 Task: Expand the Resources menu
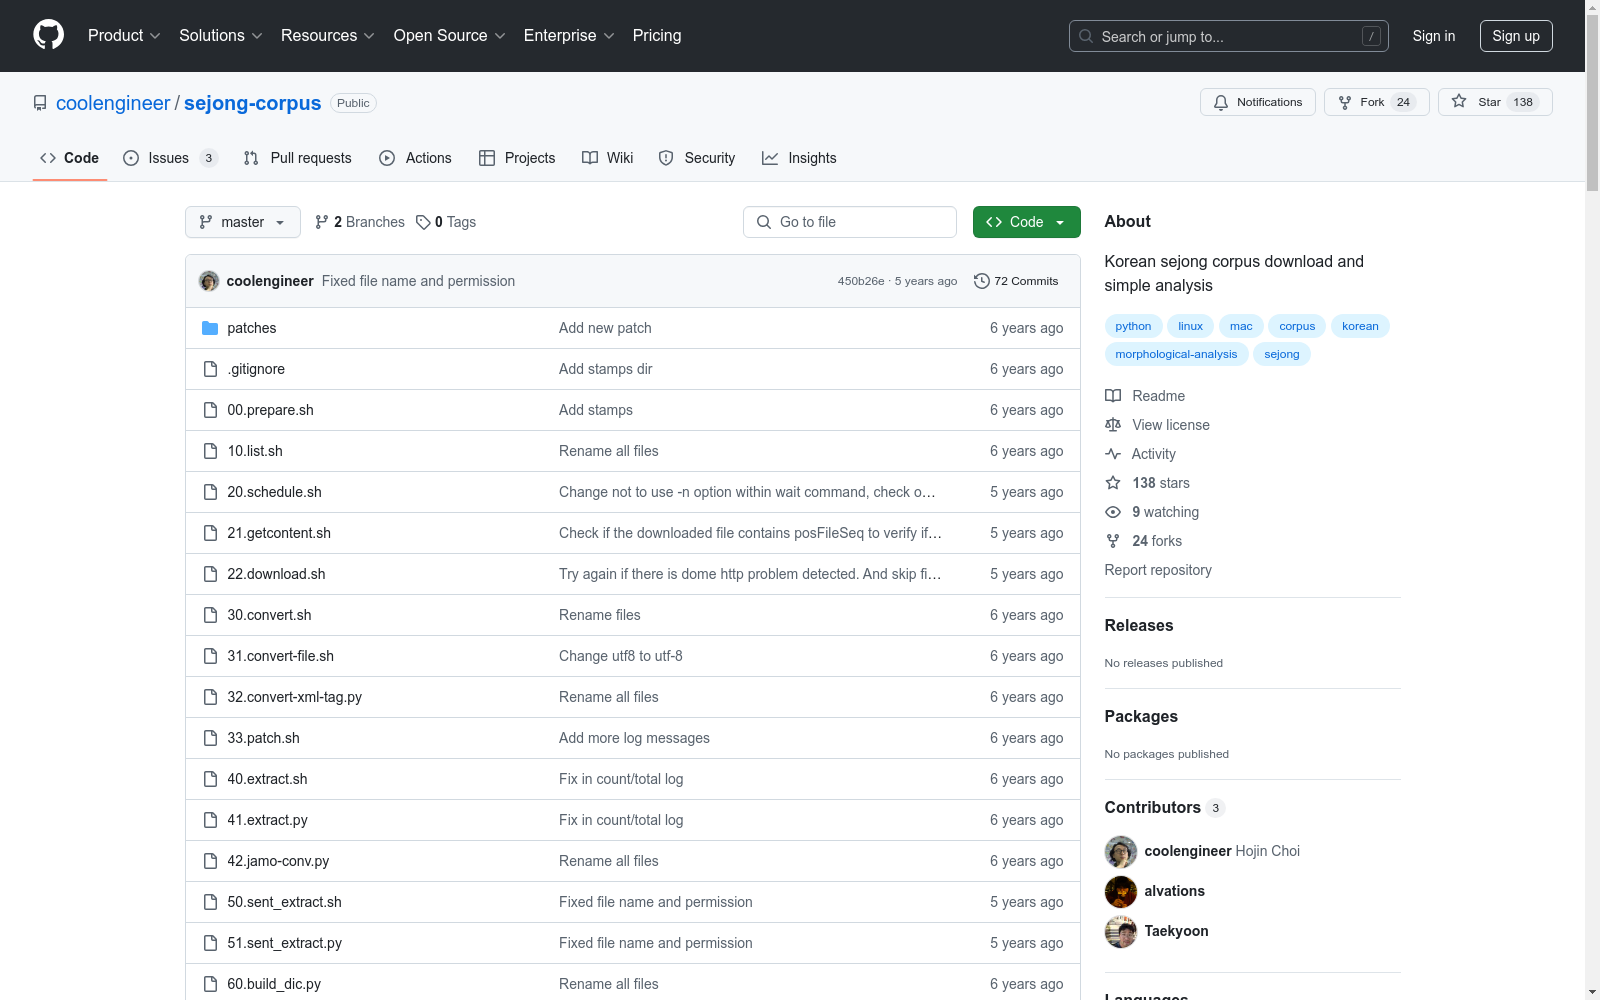(328, 35)
